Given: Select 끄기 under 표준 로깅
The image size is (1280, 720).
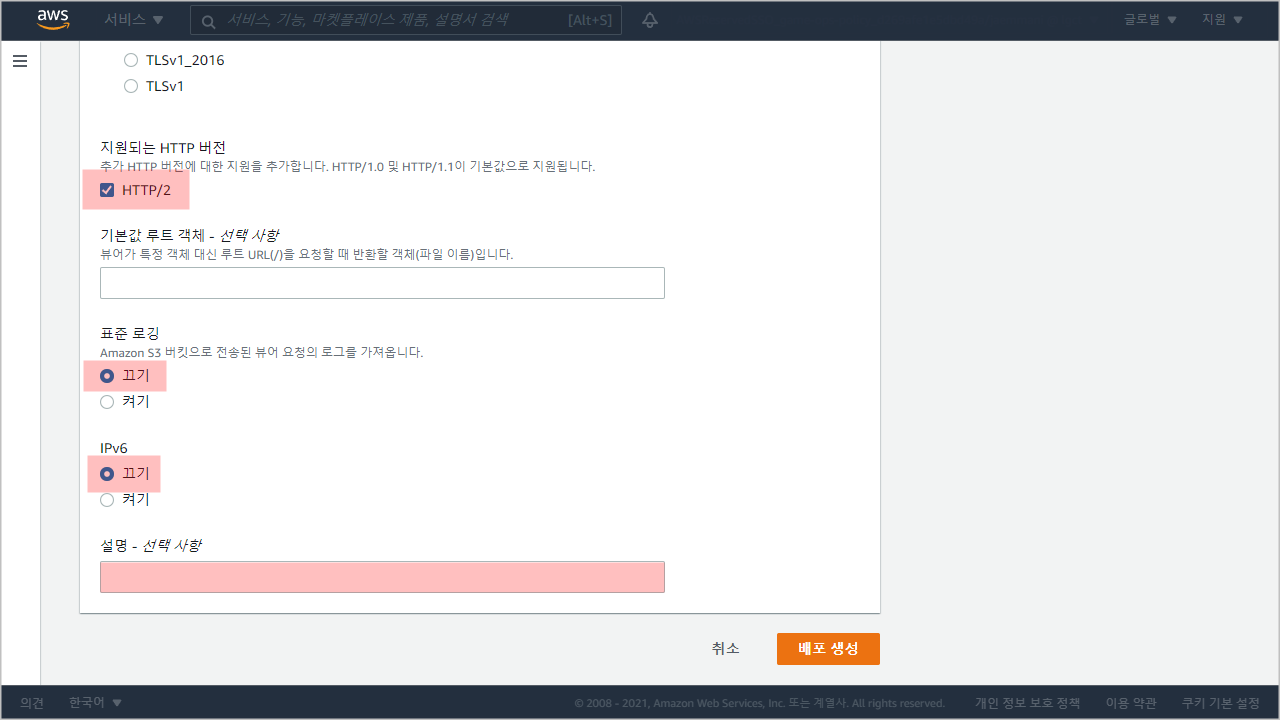Looking at the screenshot, I should [107, 376].
